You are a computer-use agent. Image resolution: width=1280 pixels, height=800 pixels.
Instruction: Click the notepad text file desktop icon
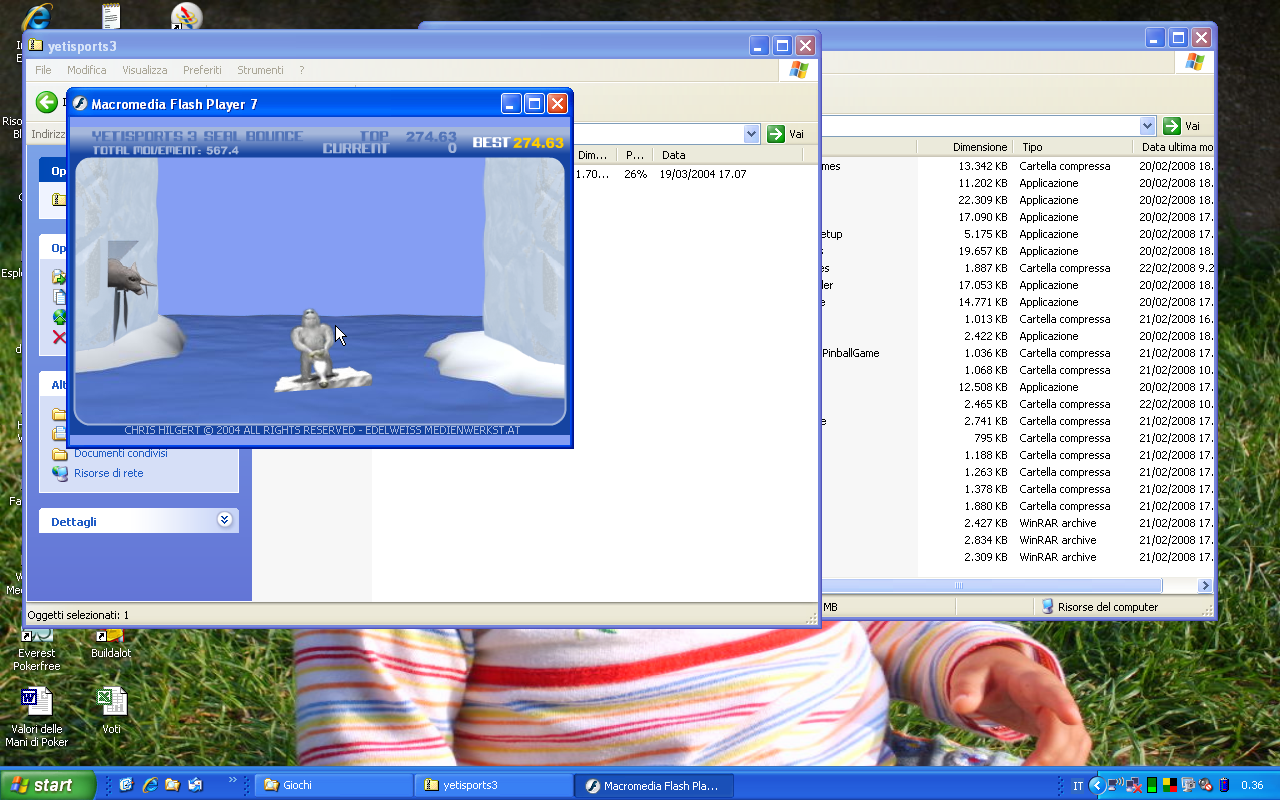point(111,16)
